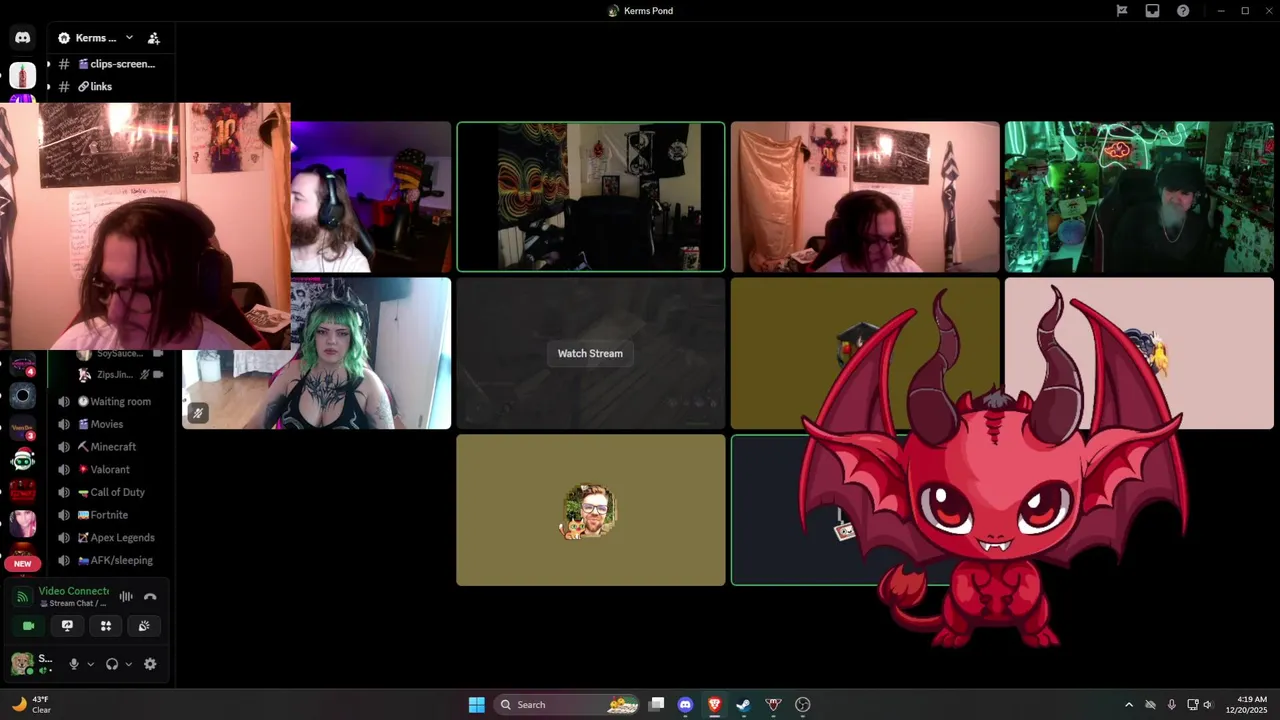Screen dimensions: 1280x720
Task: Open the system volume tray icon
Action: (1208, 705)
